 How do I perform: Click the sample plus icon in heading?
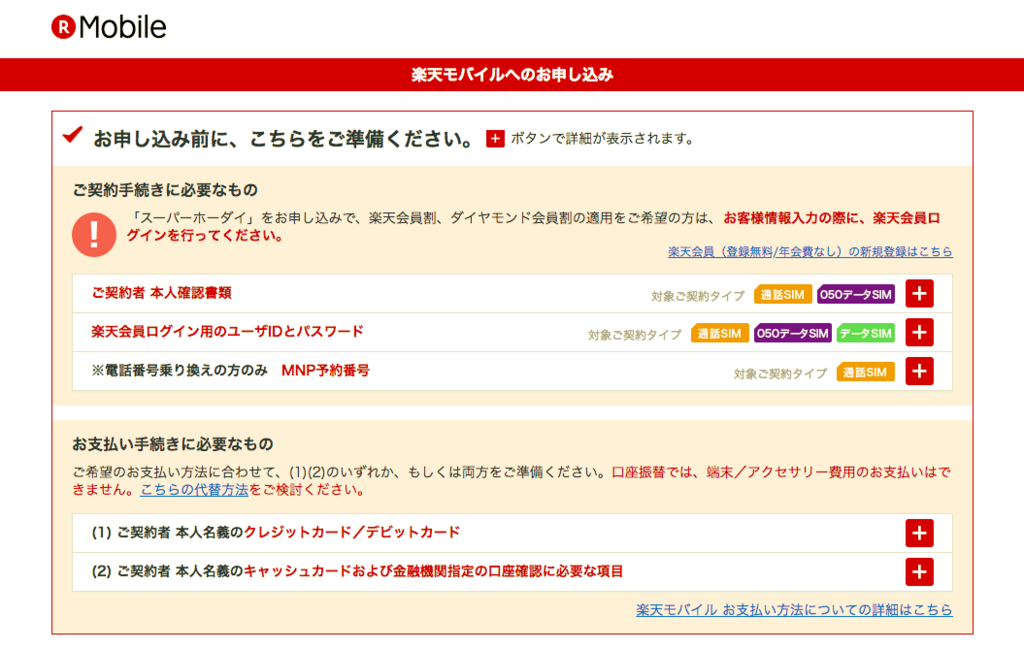coord(495,138)
